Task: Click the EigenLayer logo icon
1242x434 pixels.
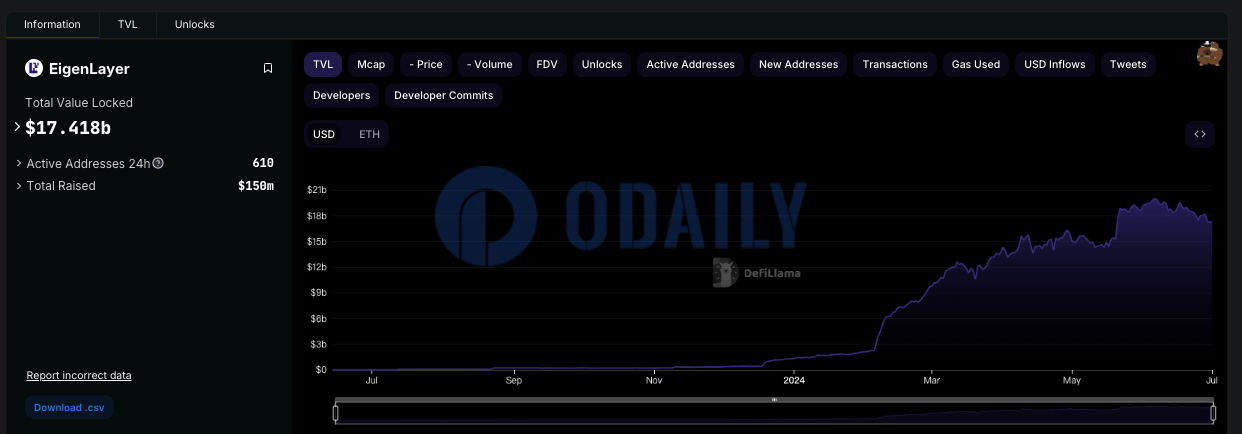Action: (x=33, y=68)
